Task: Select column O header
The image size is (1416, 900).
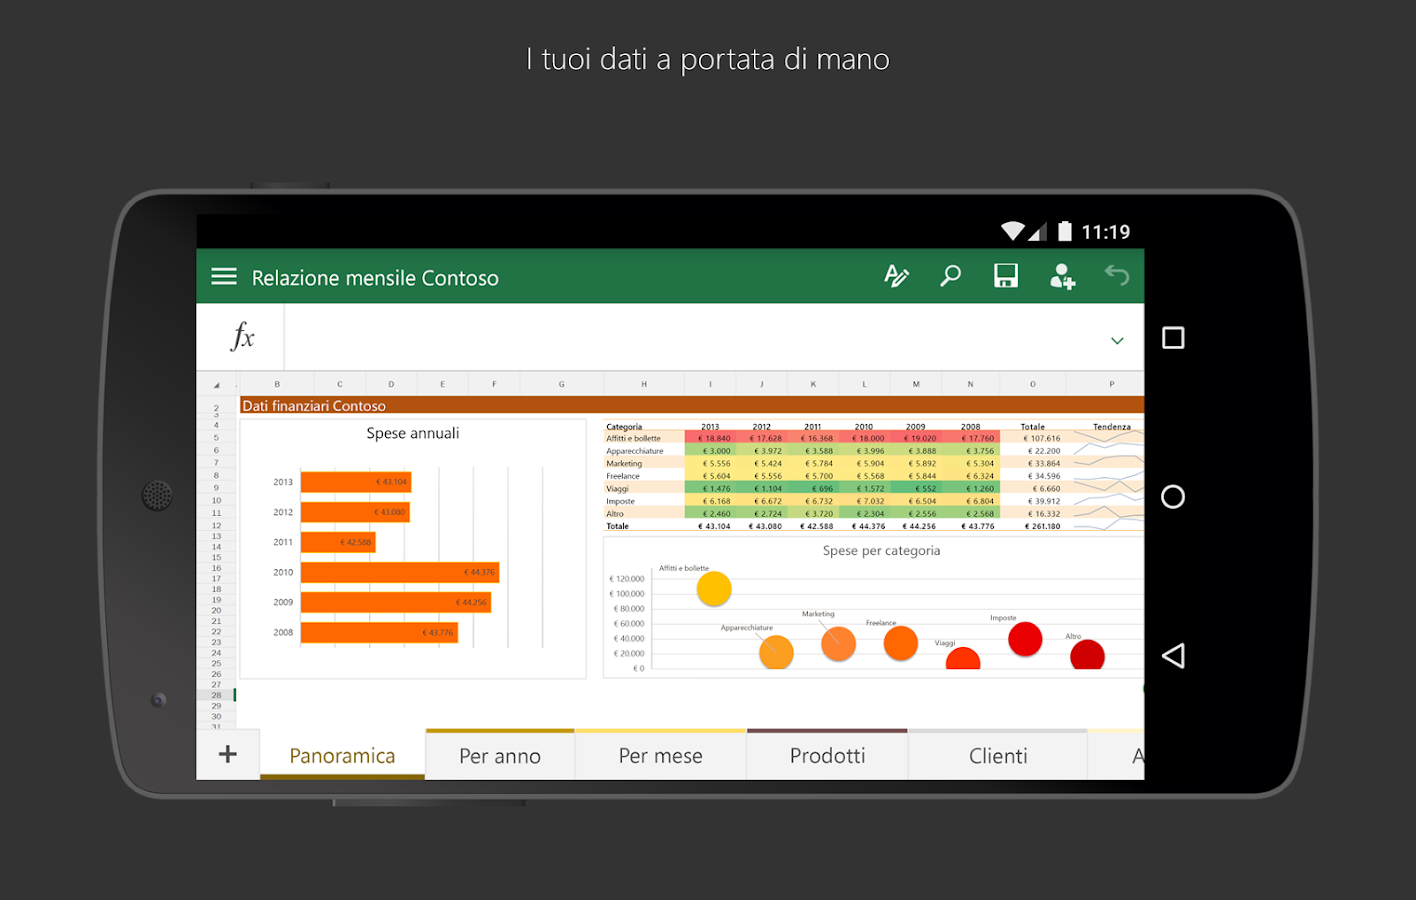Action: (1033, 384)
